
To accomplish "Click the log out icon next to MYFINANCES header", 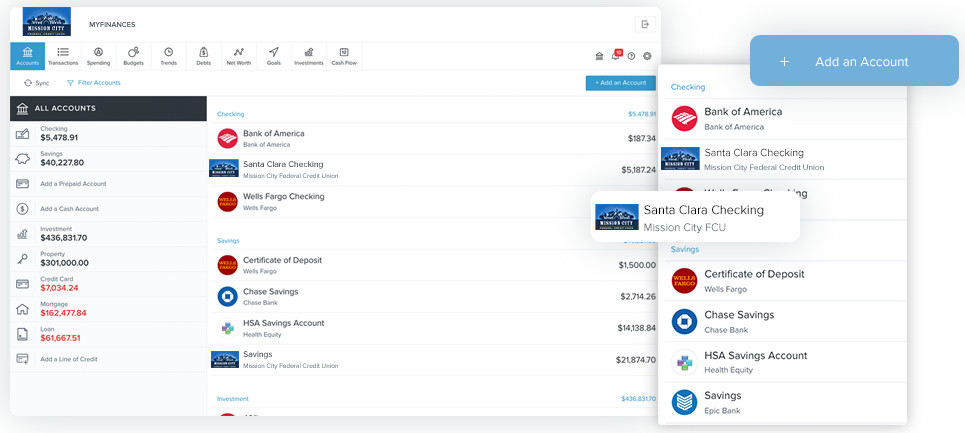I will point(645,24).
